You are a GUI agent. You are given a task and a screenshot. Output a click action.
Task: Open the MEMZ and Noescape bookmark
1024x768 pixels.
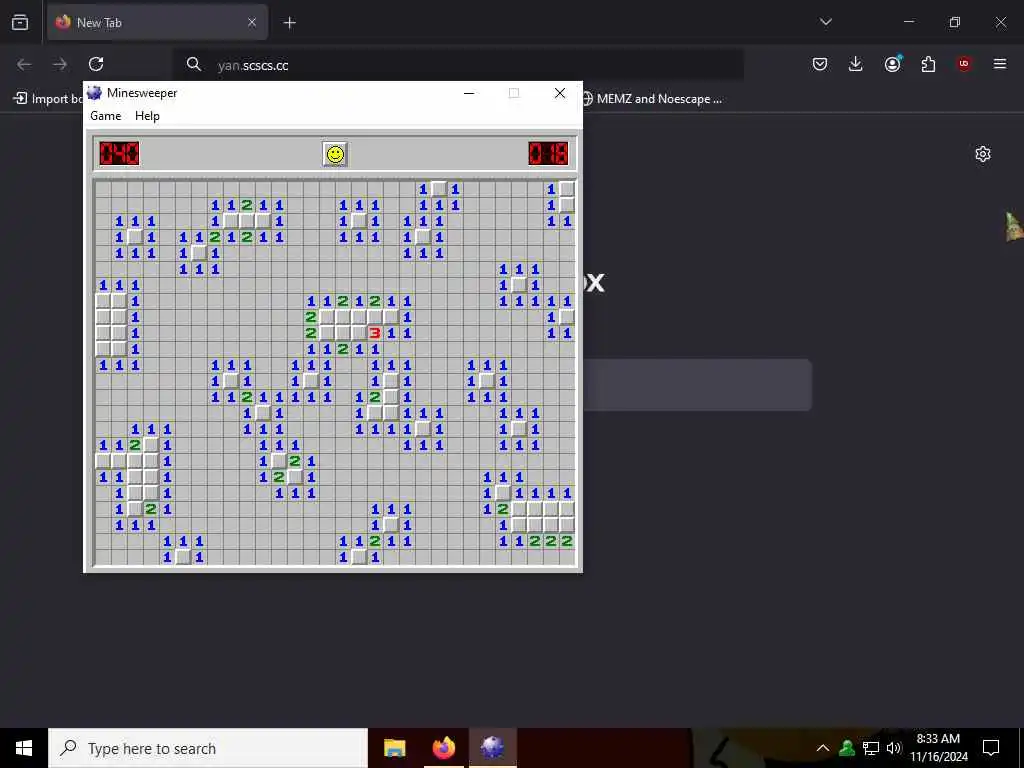click(652, 99)
